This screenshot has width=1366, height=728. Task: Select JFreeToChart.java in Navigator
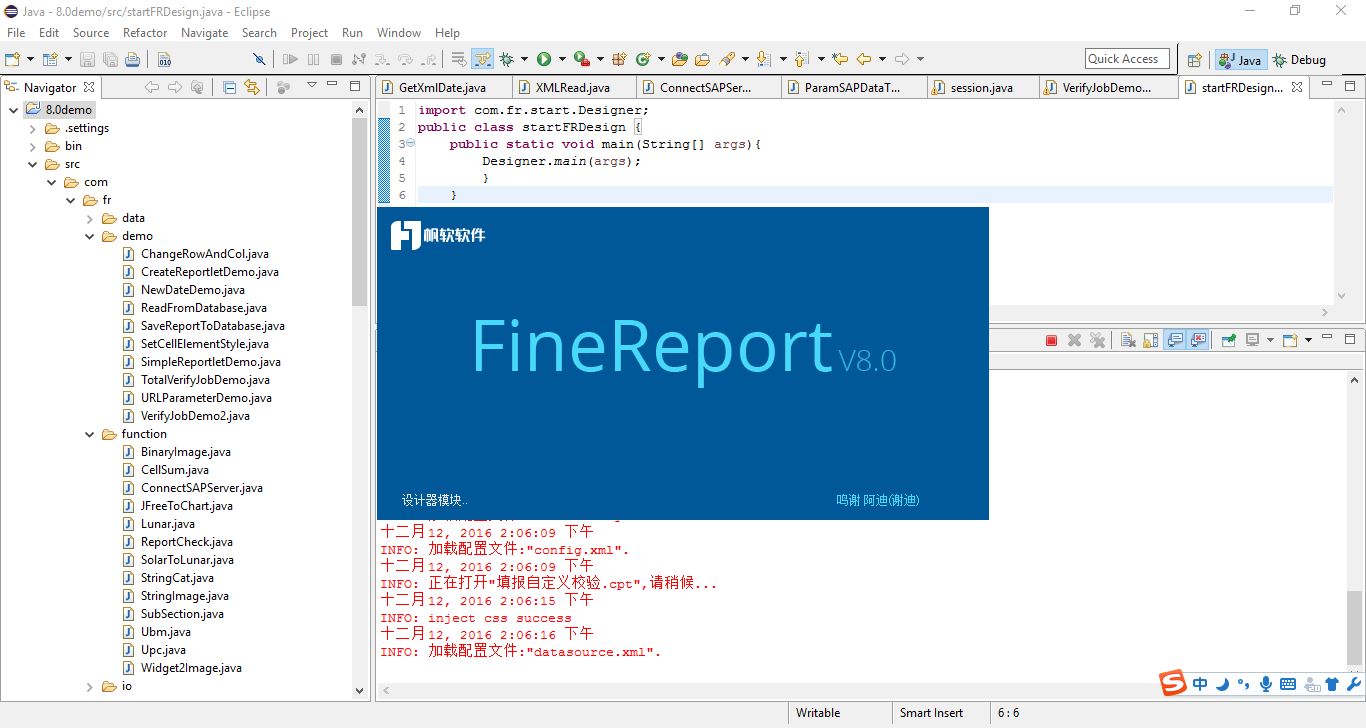[187, 506]
